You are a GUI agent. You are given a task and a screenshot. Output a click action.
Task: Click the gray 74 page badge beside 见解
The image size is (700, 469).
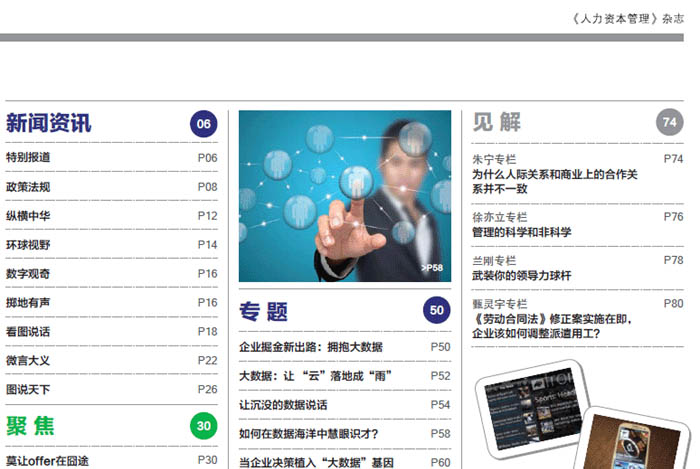670,122
